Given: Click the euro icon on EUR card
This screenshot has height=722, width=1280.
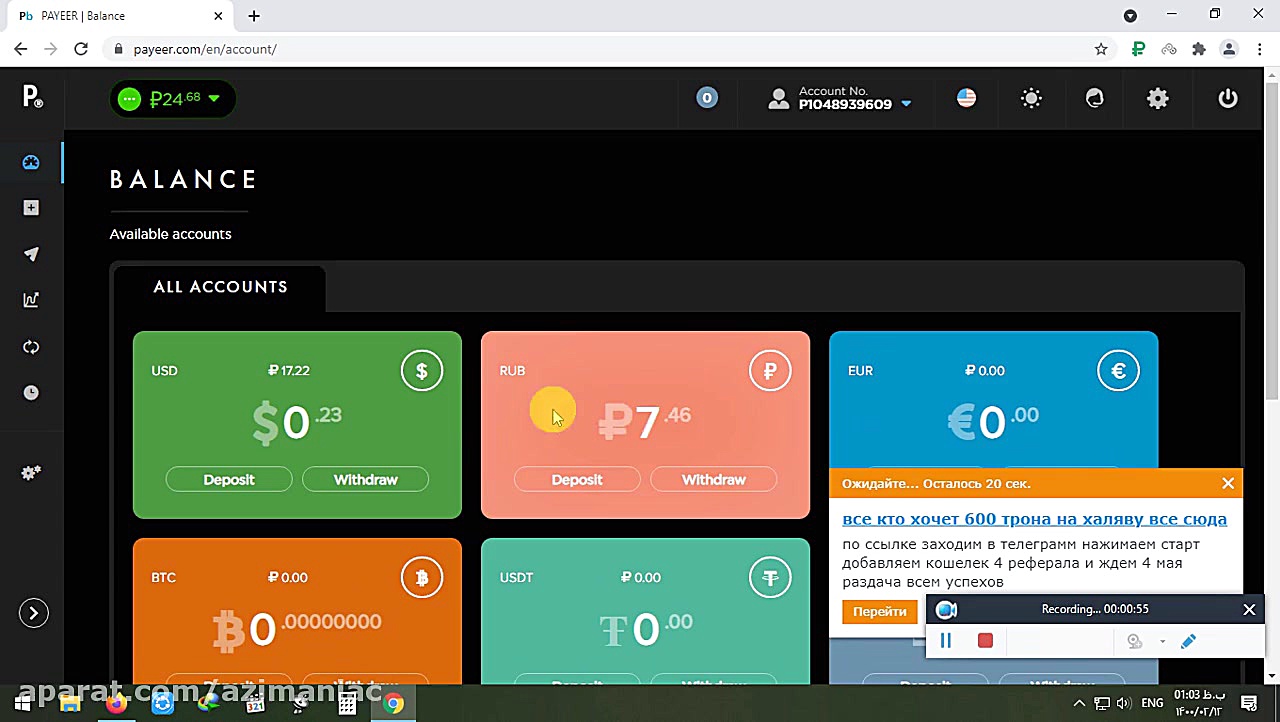Looking at the screenshot, I should pos(1118,371).
